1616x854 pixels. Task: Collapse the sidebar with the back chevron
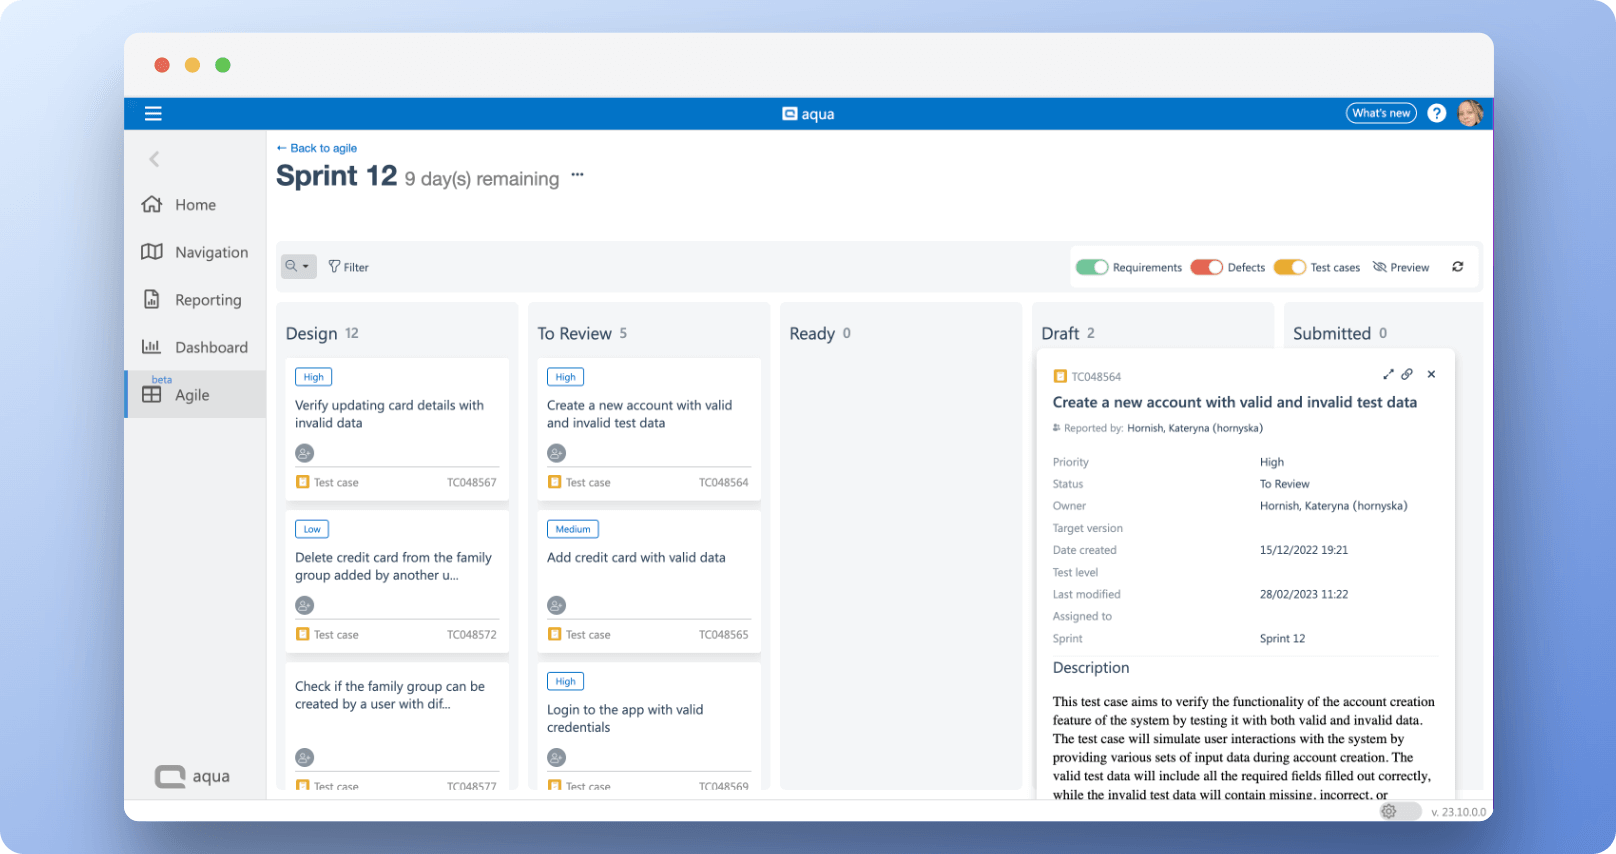154,159
